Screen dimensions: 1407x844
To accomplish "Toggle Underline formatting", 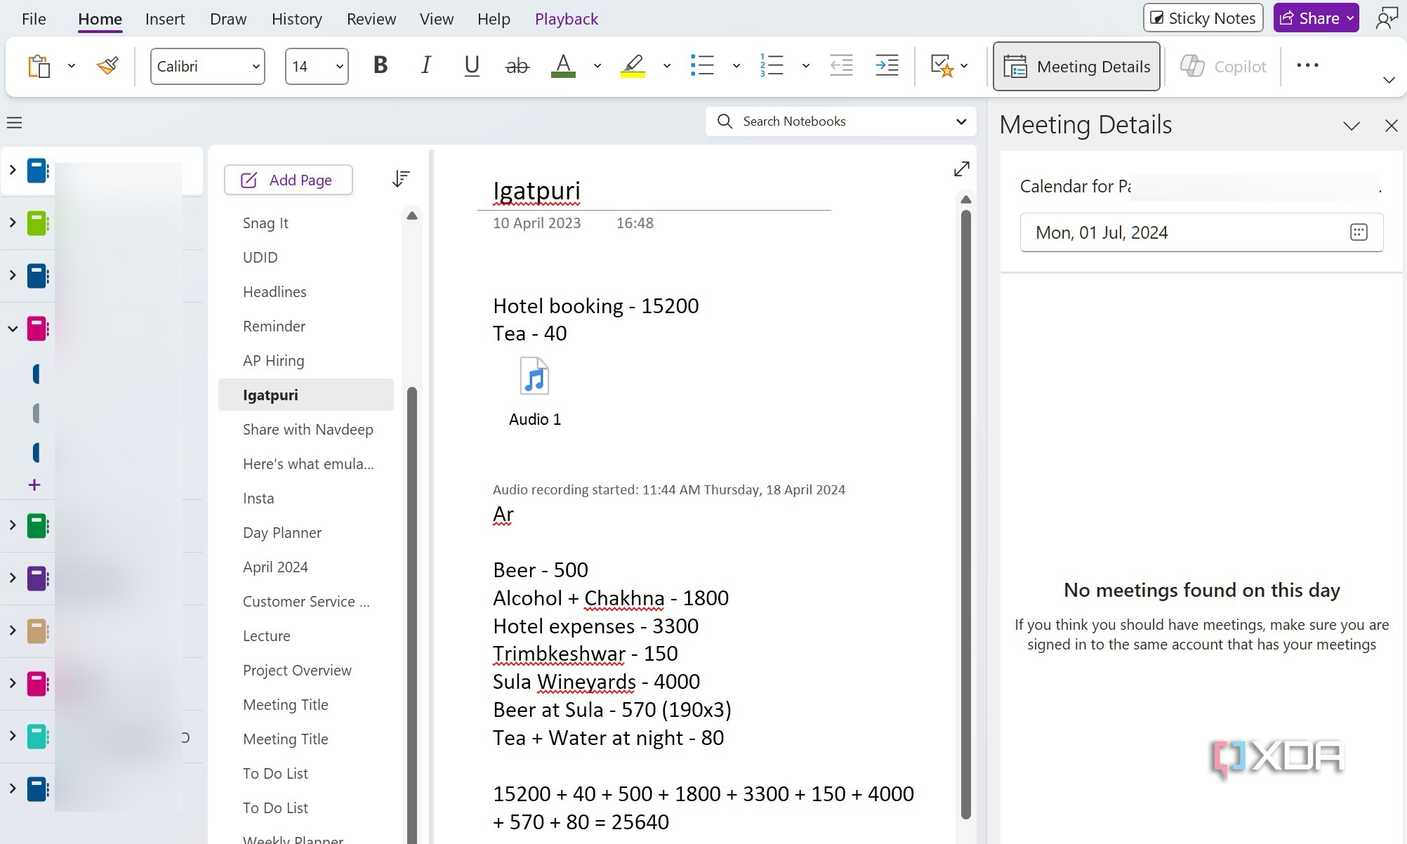I will point(472,66).
